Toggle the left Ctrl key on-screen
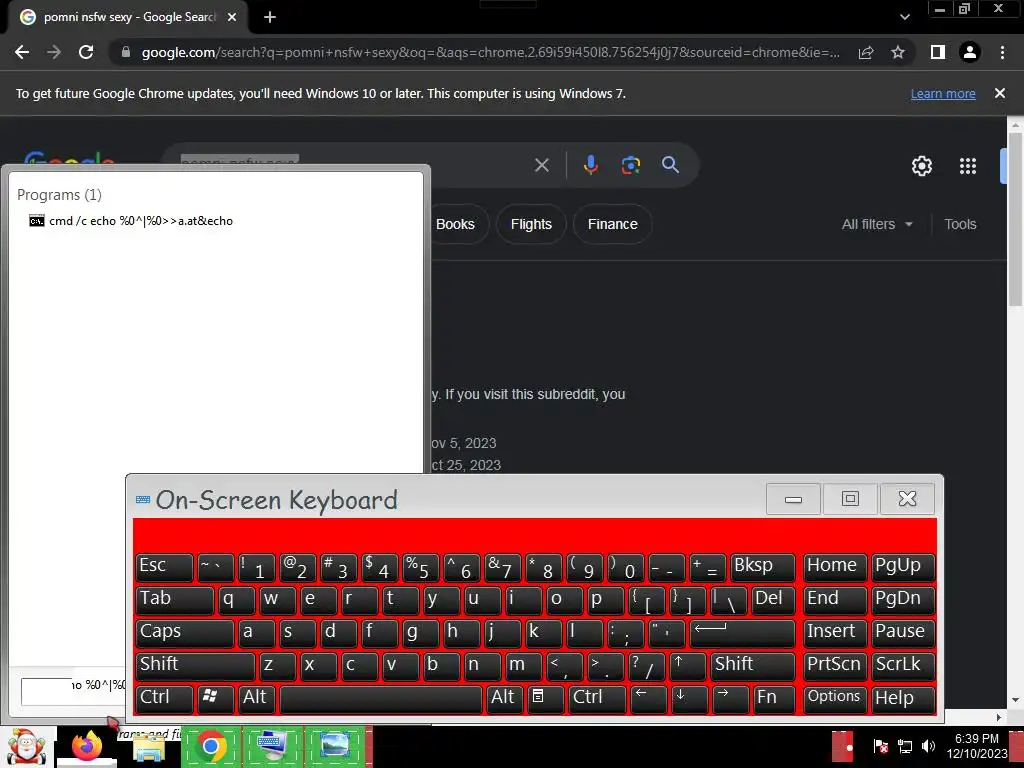Viewport: 1024px width, 768px height. (x=164, y=698)
